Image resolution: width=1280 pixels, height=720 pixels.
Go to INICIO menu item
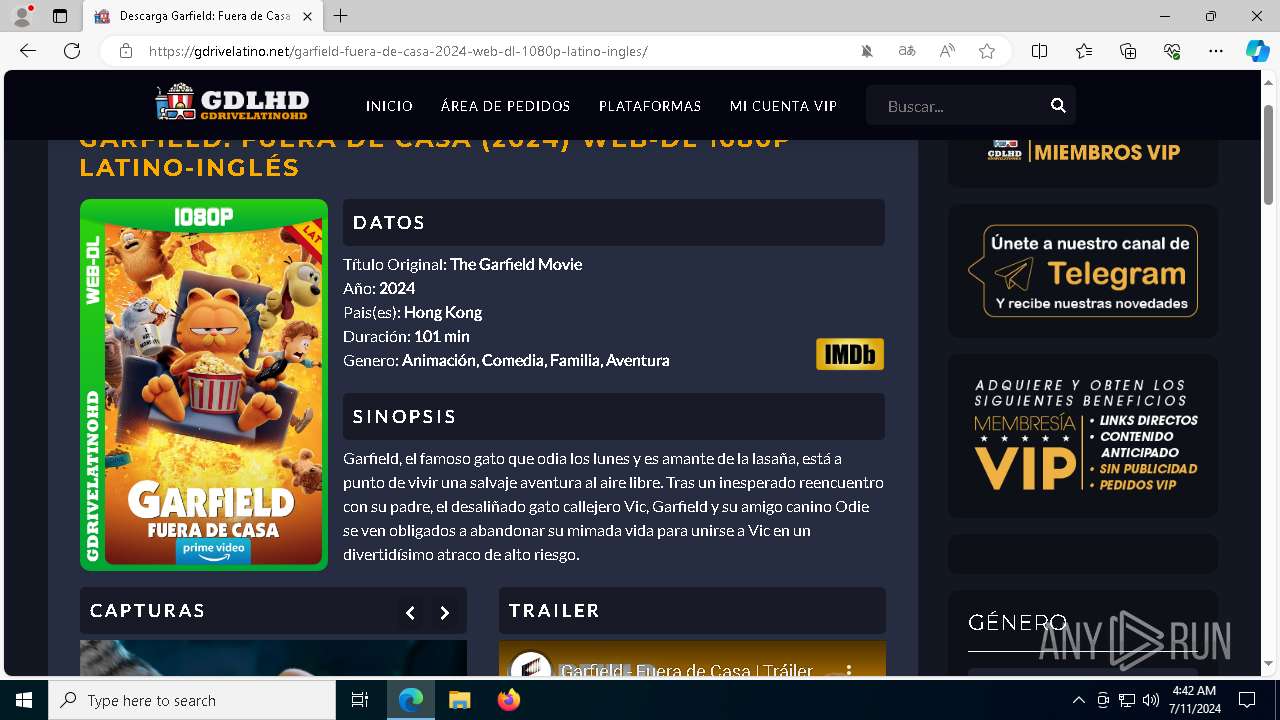[389, 106]
